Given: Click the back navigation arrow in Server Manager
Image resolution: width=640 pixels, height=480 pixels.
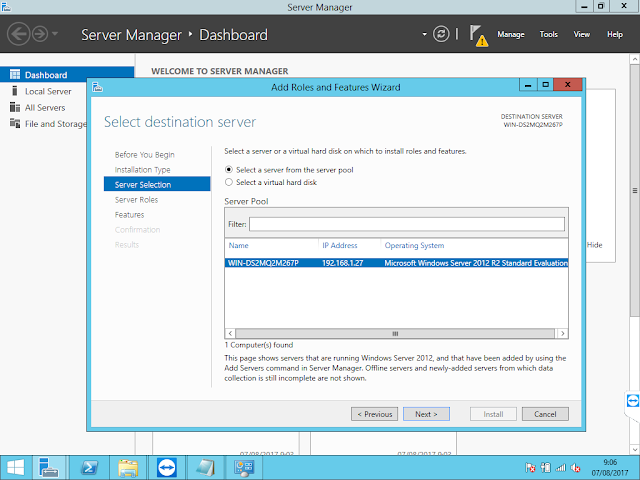Looking at the screenshot, I should click(18, 33).
